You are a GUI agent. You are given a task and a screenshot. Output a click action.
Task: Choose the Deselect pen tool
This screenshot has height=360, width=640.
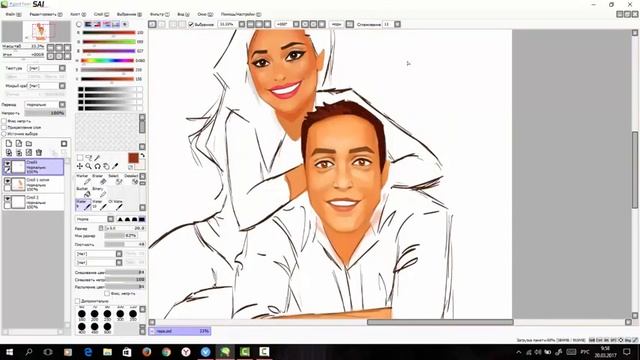[131, 179]
